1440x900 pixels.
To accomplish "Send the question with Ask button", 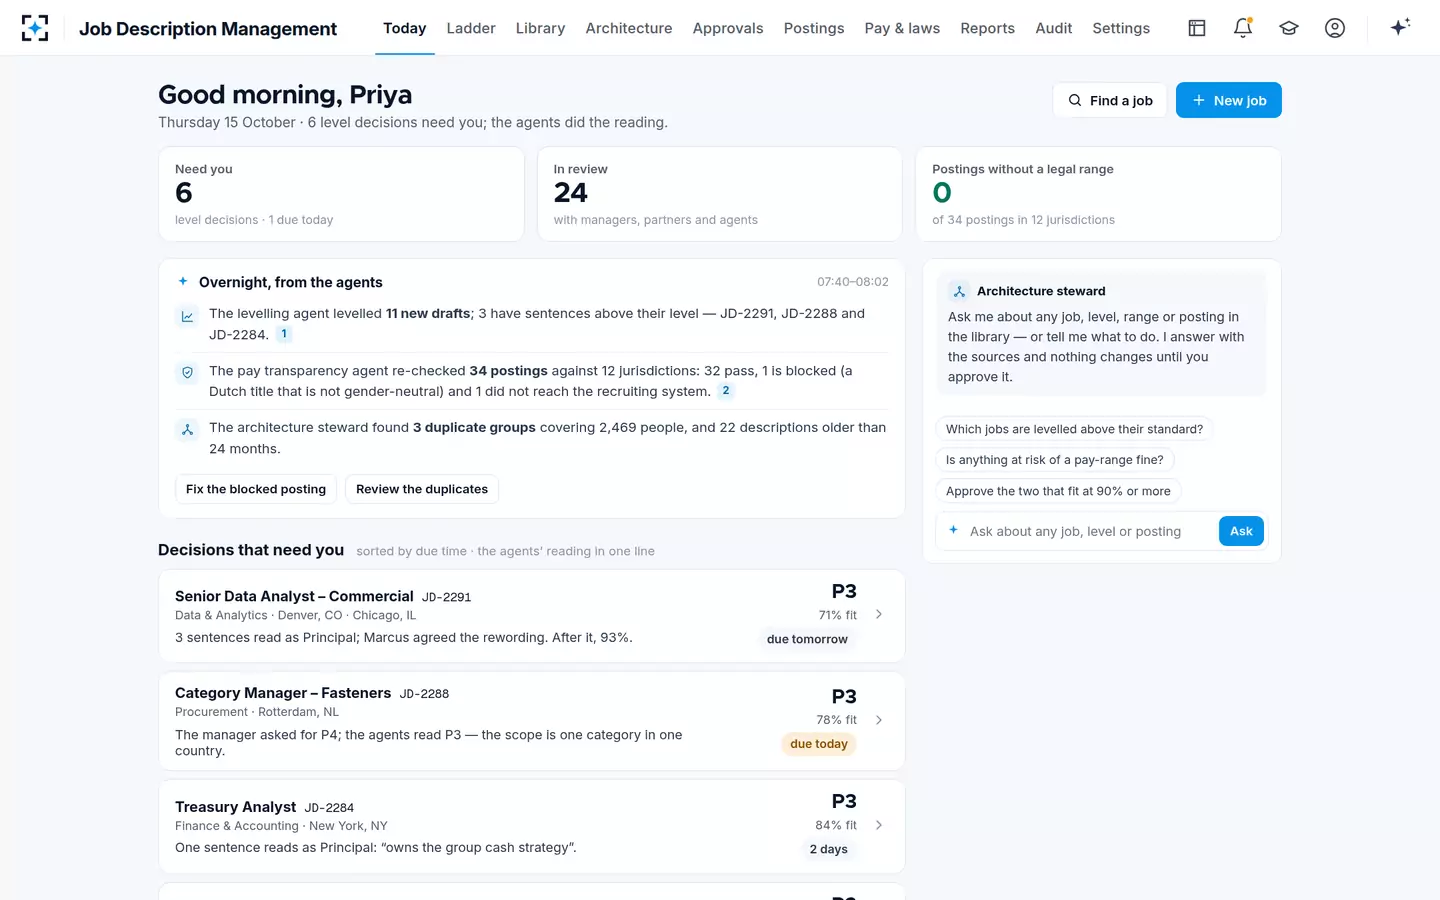I will (x=1241, y=531).
